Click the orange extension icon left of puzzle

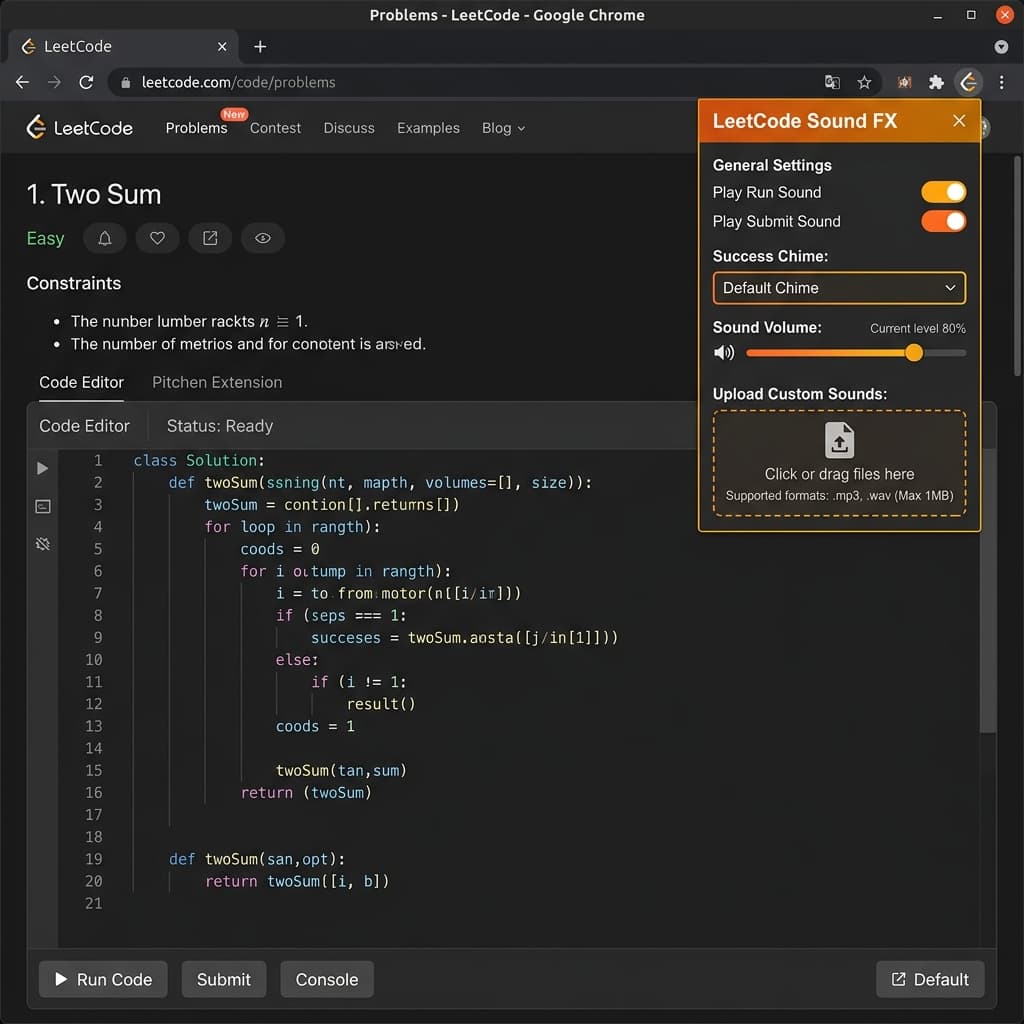point(904,82)
